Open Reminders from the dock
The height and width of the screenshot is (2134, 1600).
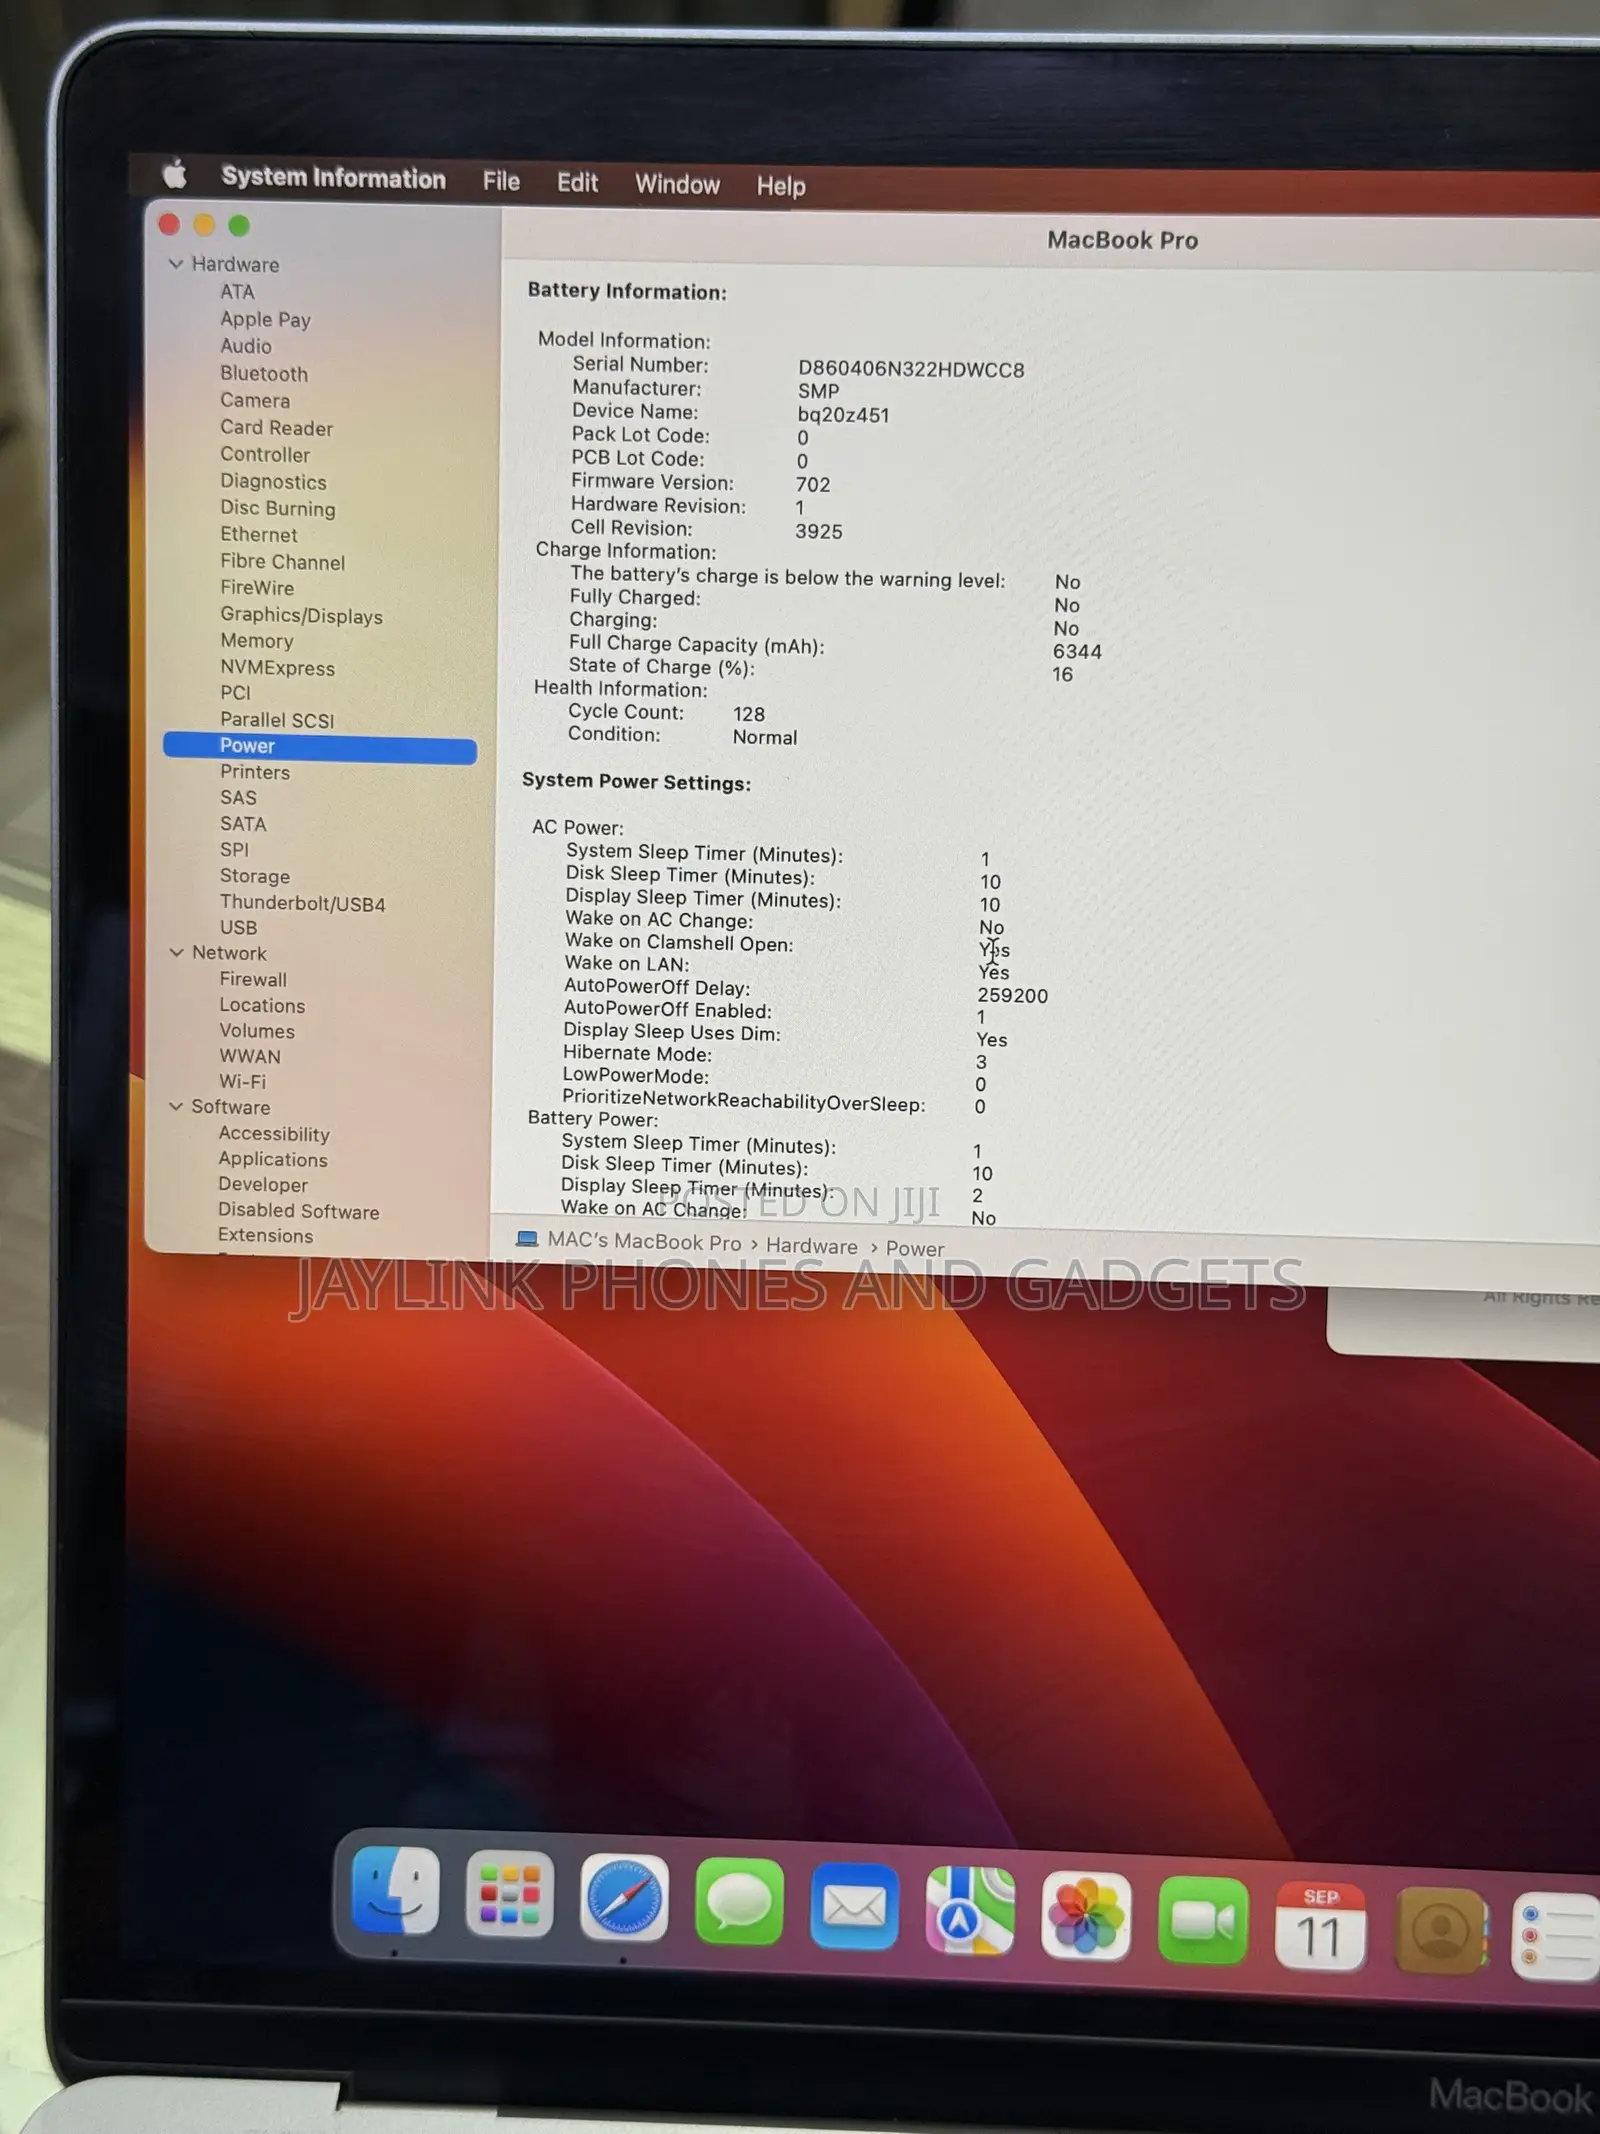click(x=1556, y=1936)
